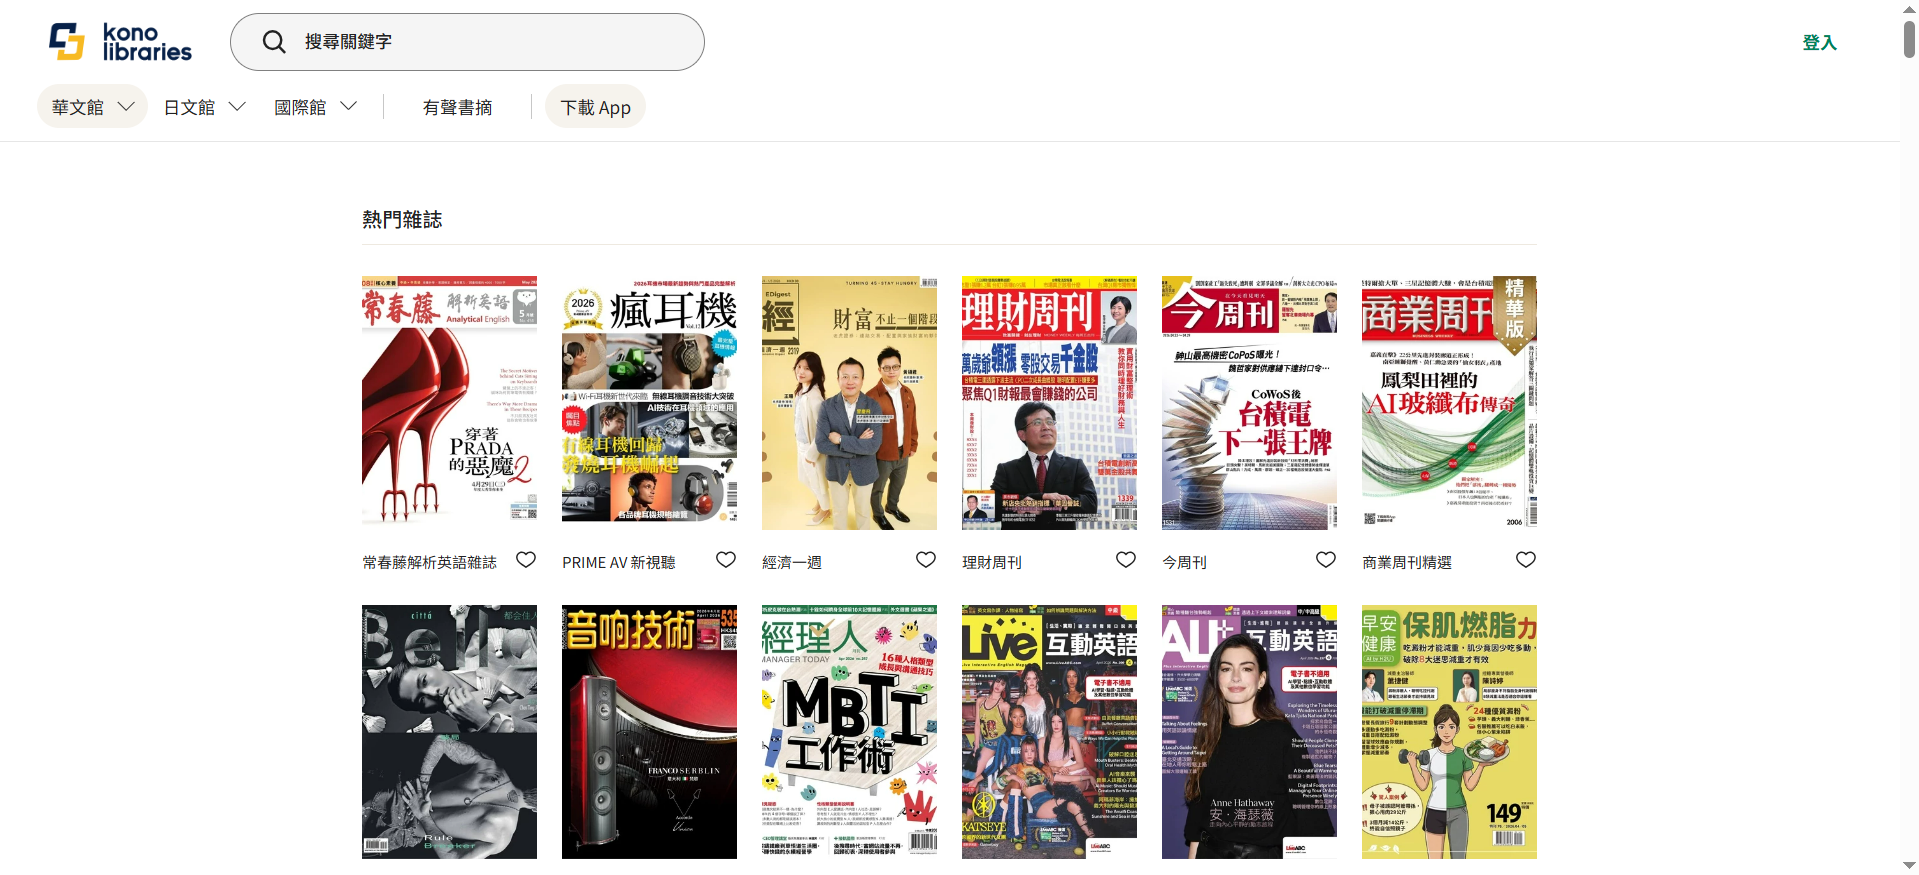Click the 常春藤解析英語雜誌 title link
Viewport: 1919px width, 875px height.
(429, 563)
